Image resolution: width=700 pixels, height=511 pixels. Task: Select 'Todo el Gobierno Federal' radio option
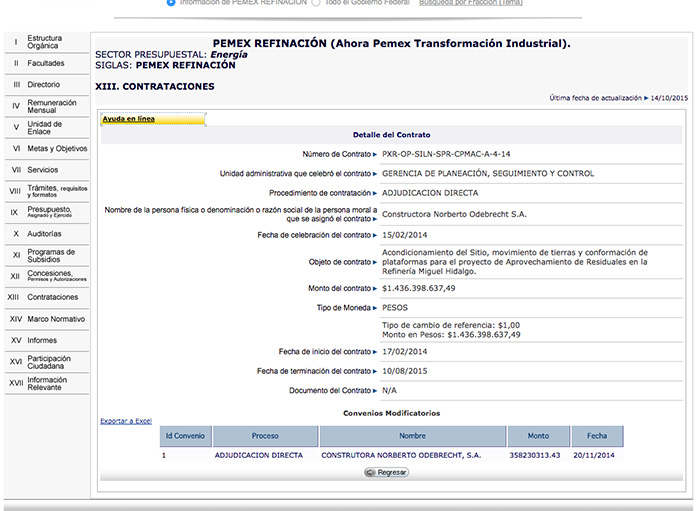(x=317, y=3)
